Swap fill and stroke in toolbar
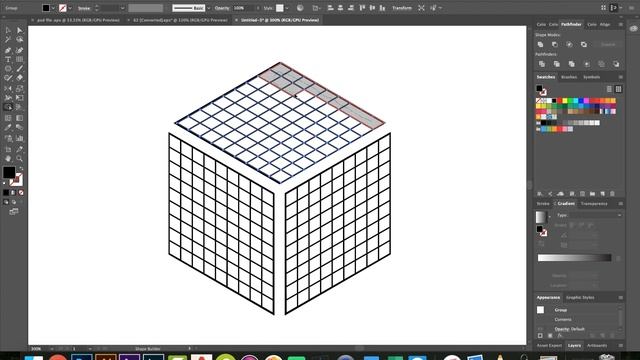 [21, 168]
